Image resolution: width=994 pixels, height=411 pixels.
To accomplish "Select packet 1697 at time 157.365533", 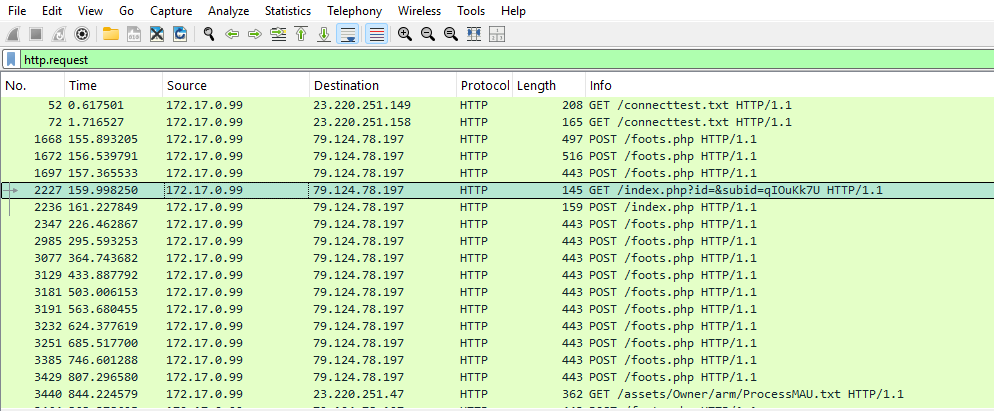I will [x=497, y=173].
